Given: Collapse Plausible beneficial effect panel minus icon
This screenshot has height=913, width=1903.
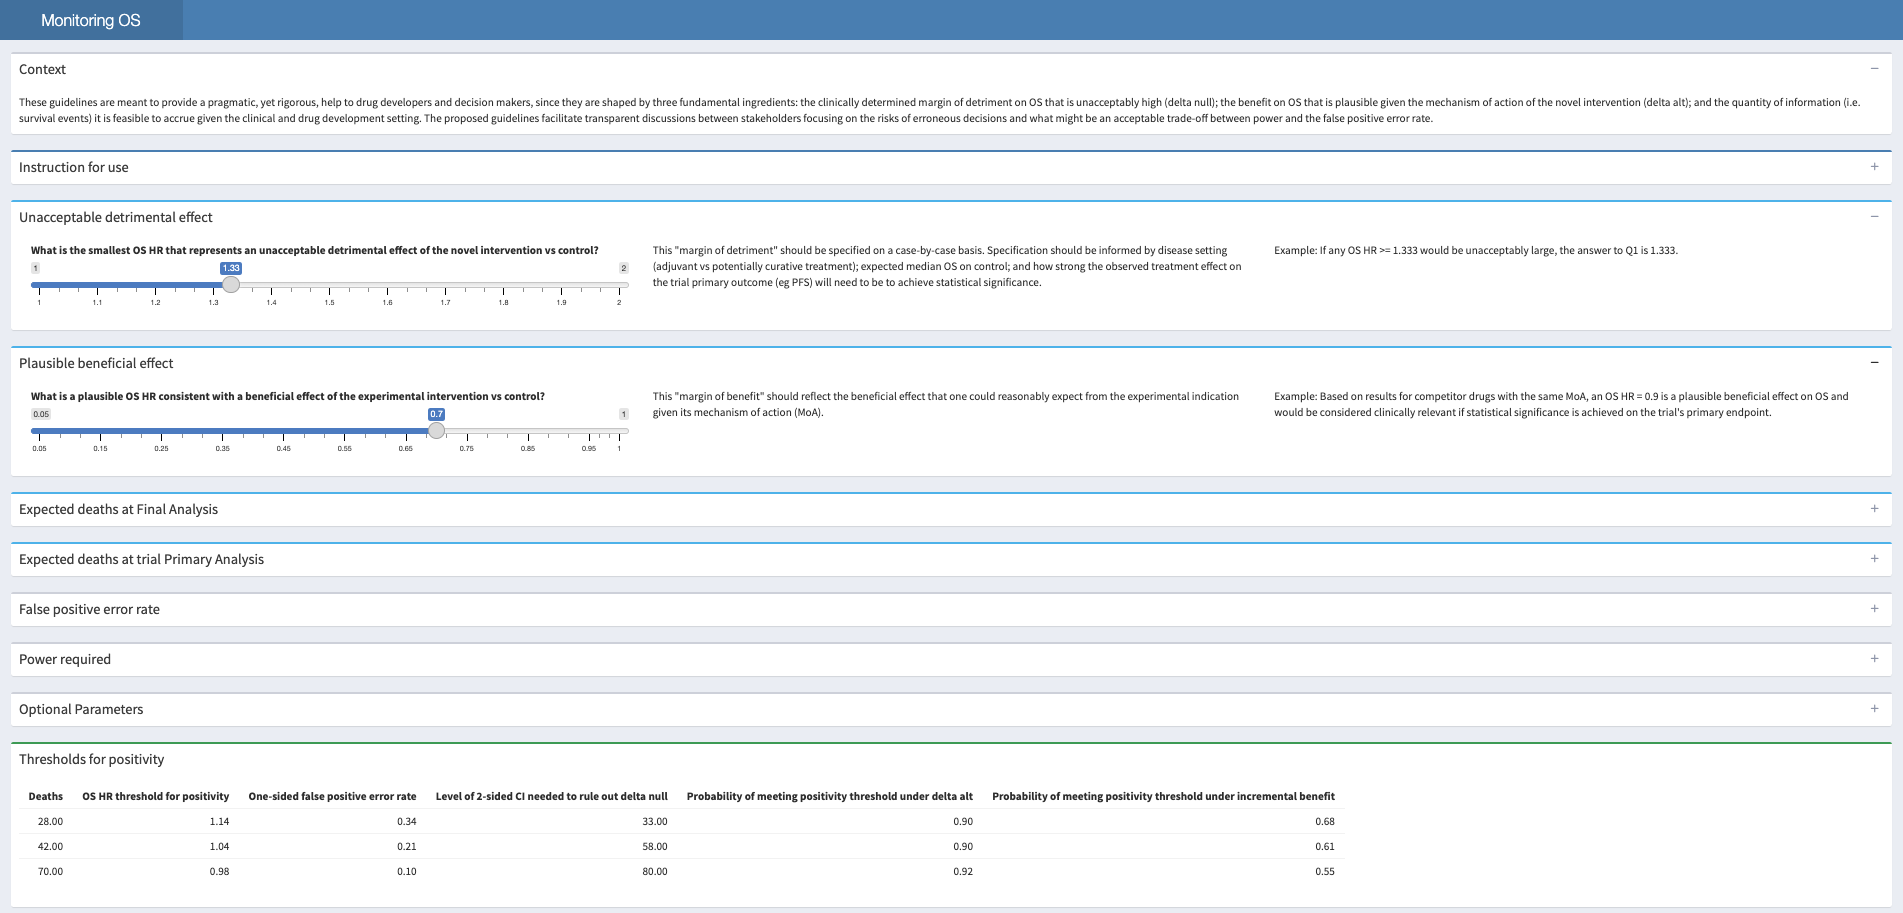Looking at the screenshot, I should click(x=1874, y=363).
